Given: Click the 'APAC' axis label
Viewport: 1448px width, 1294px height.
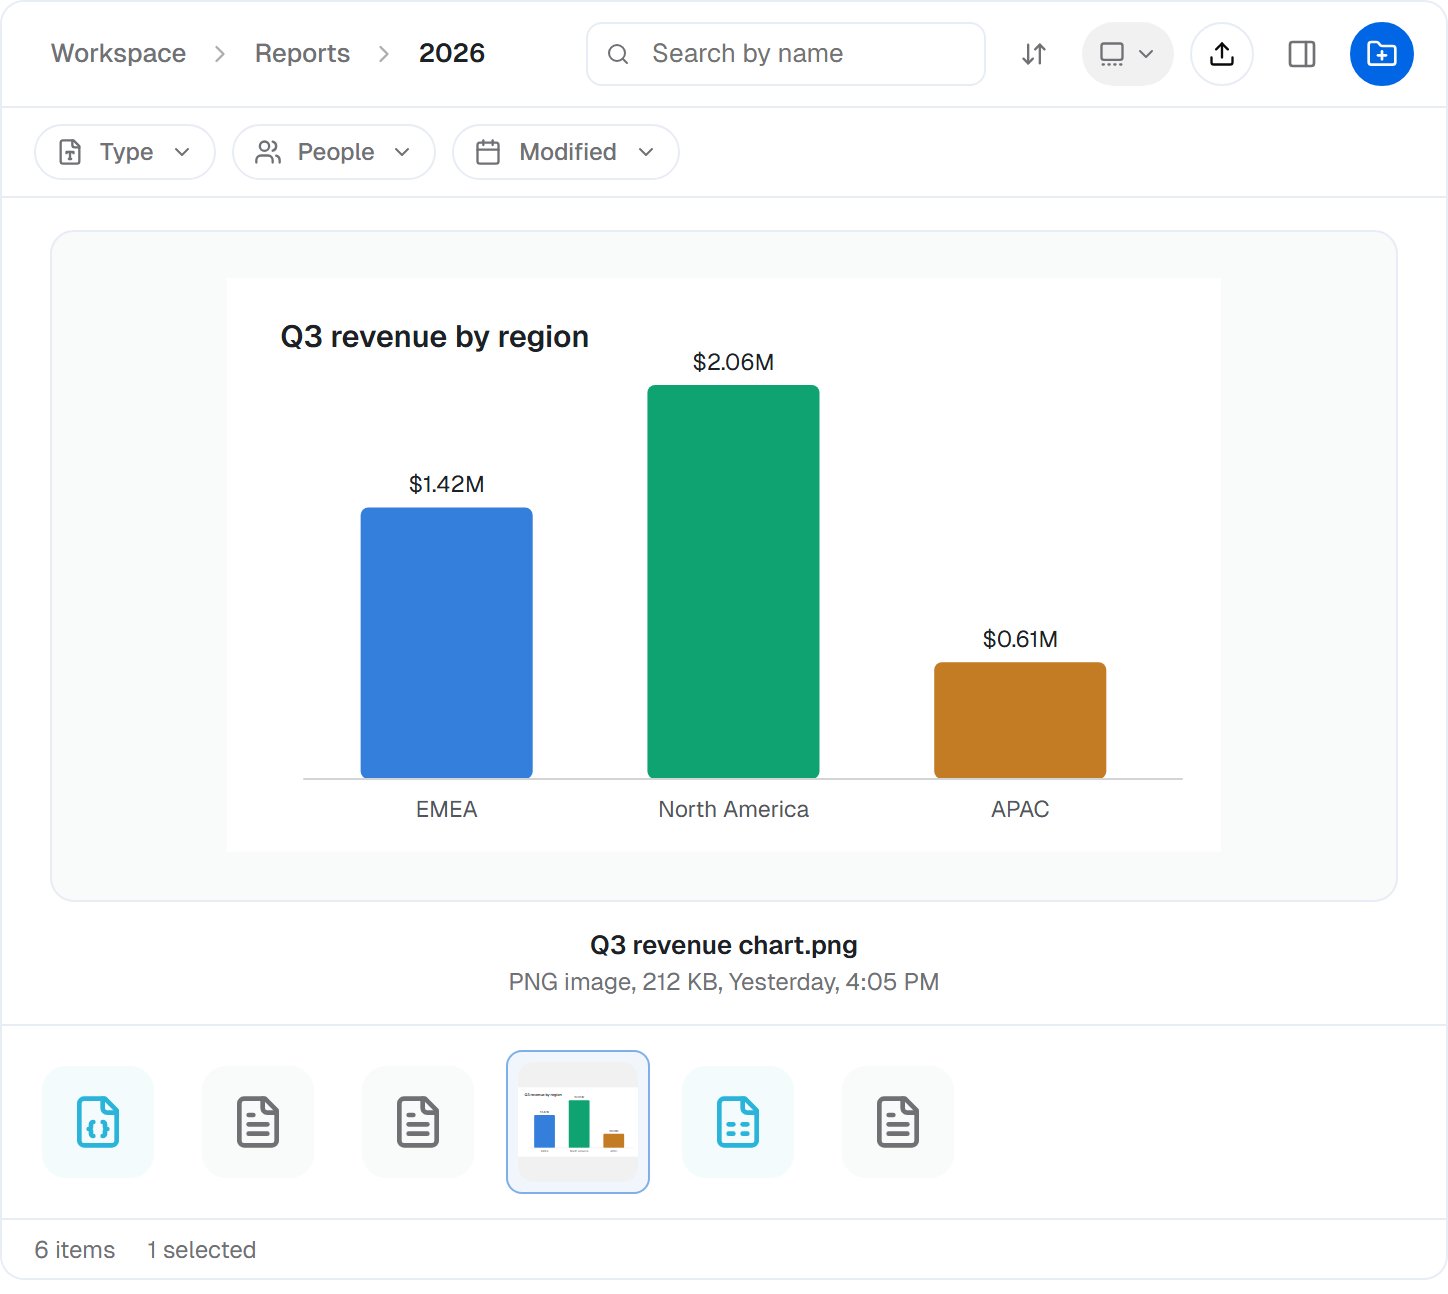Looking at the screenshot, I should (x=1020, y=809).
